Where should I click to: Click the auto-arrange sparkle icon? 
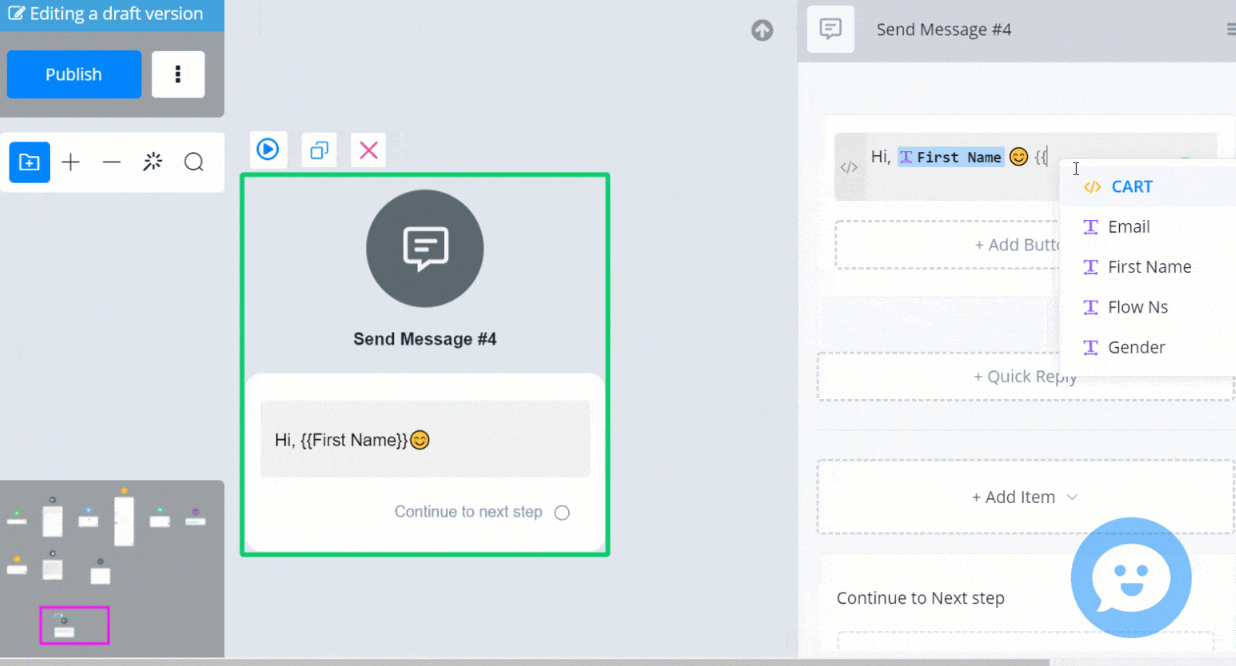pos(153,162)
